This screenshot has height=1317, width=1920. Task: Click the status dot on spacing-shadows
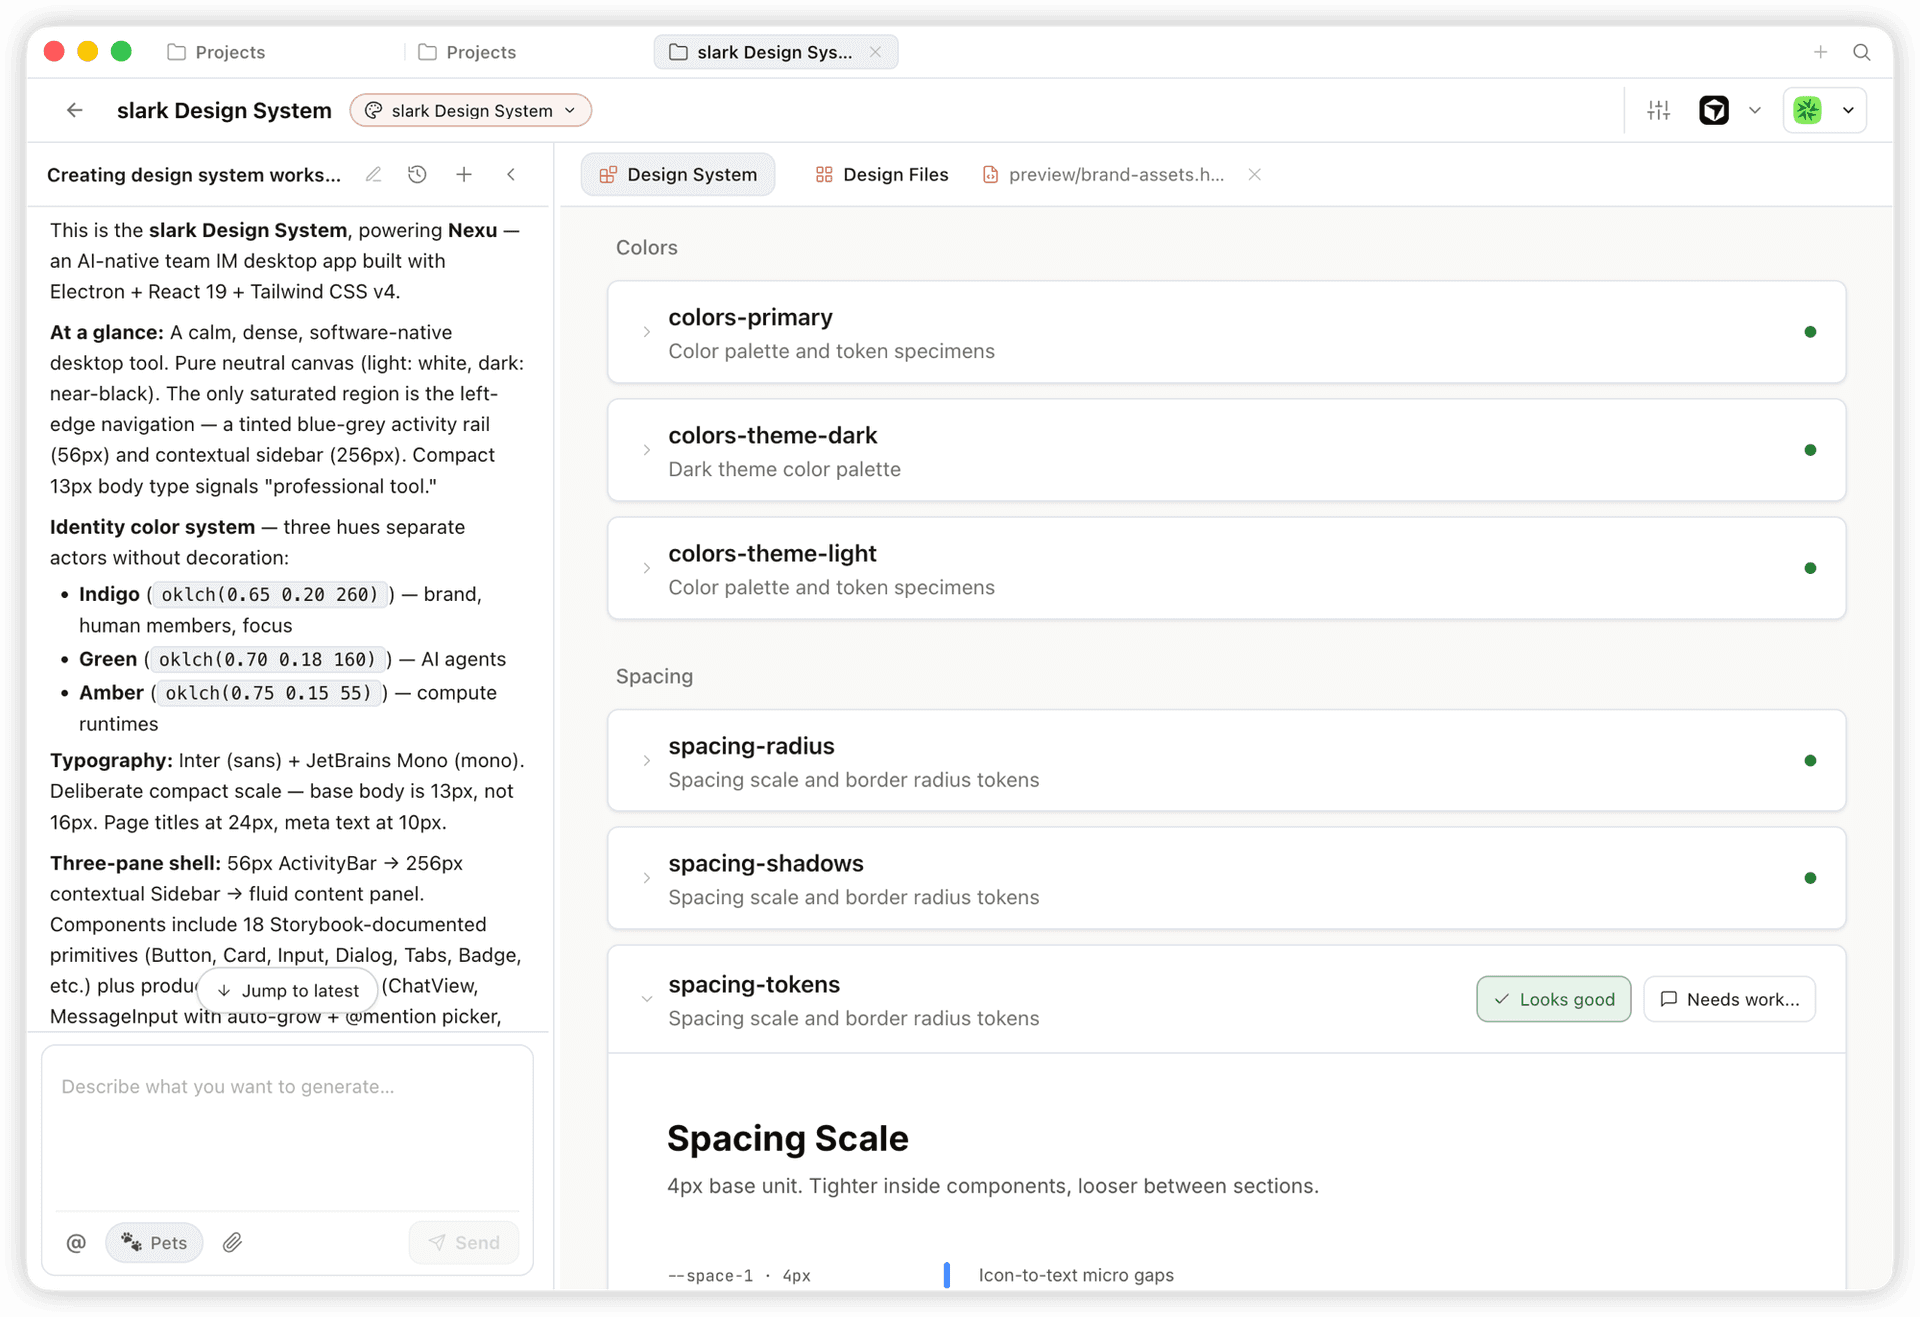(x=1810, y=878)
